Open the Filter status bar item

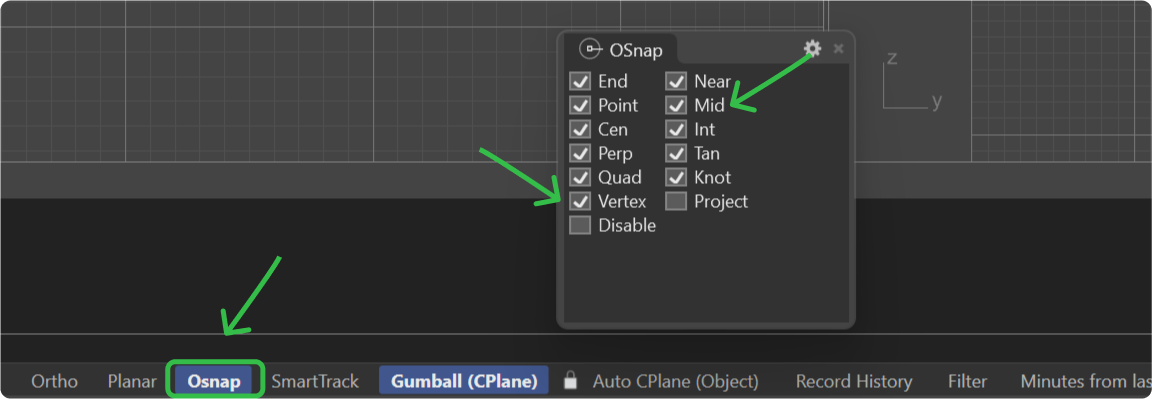click(968, 381)
